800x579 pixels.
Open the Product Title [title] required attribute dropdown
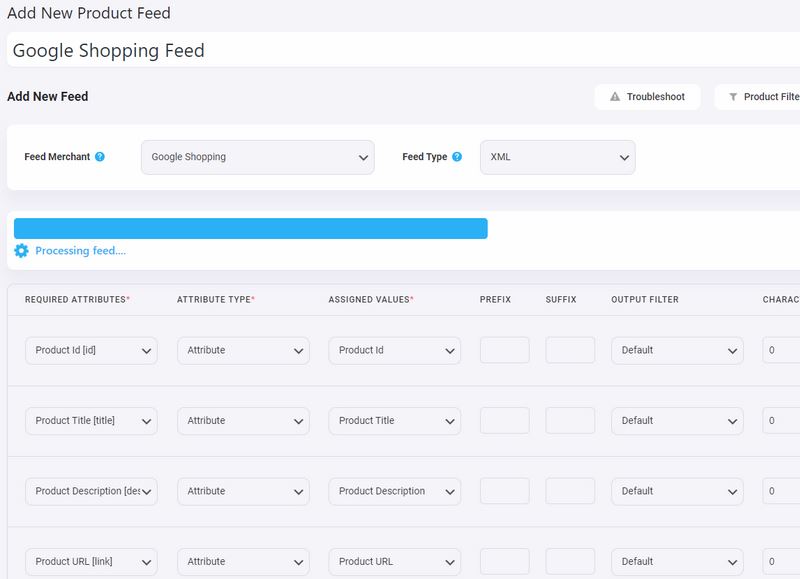point(91,421)
